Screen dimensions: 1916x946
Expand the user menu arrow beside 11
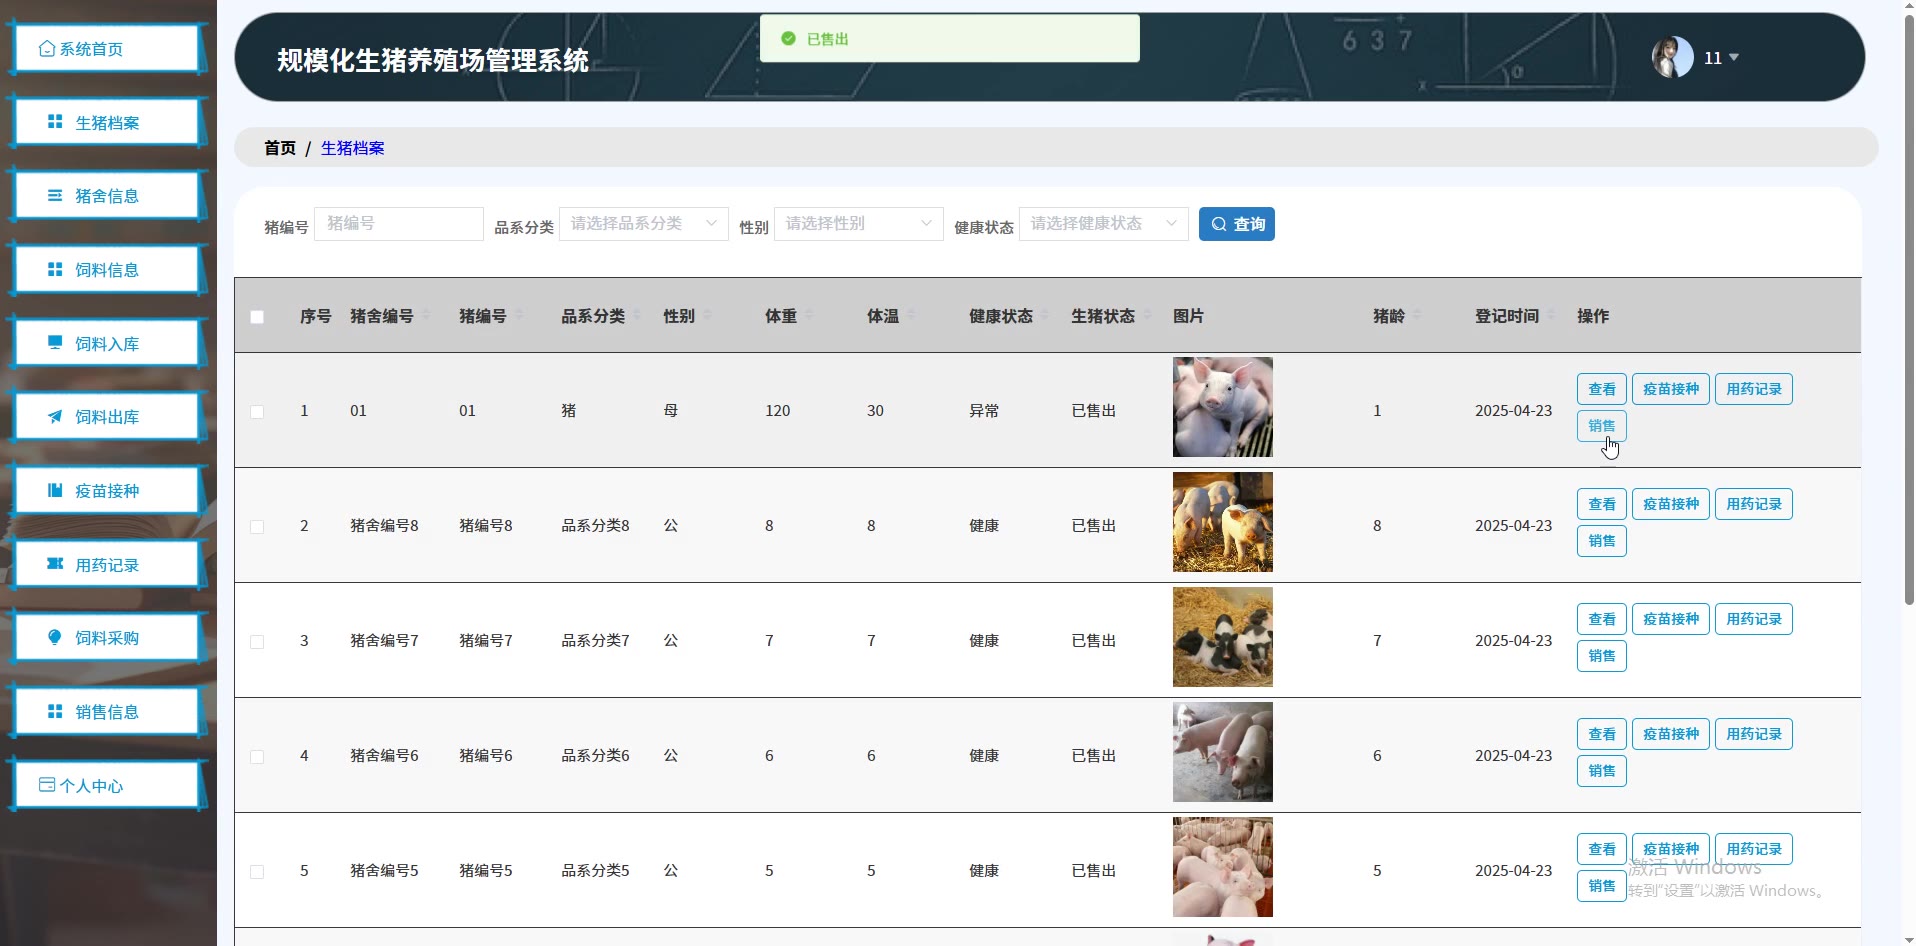1734,58
